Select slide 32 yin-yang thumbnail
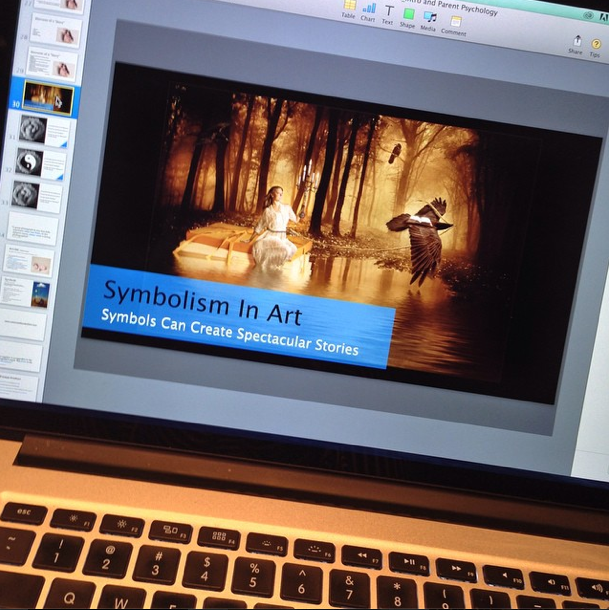609x610 pixels. (40, 165)
